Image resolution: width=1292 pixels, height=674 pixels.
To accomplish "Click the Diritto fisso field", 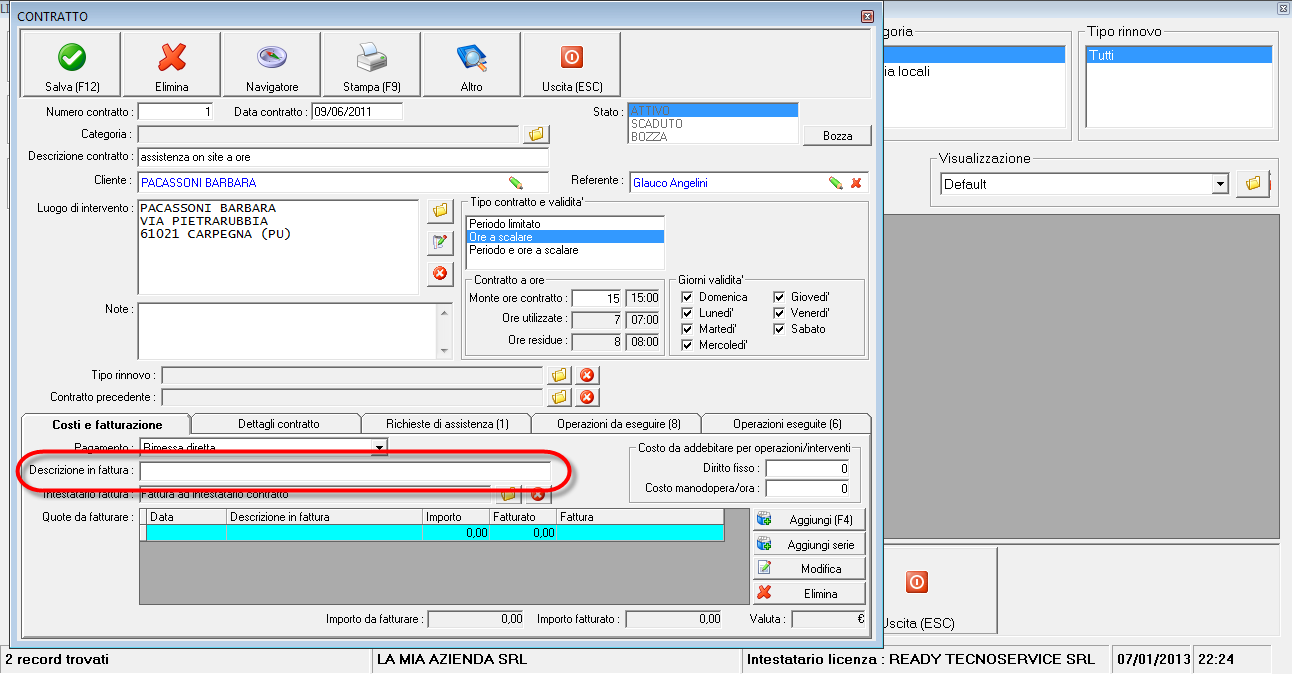I will pos(808,468).
